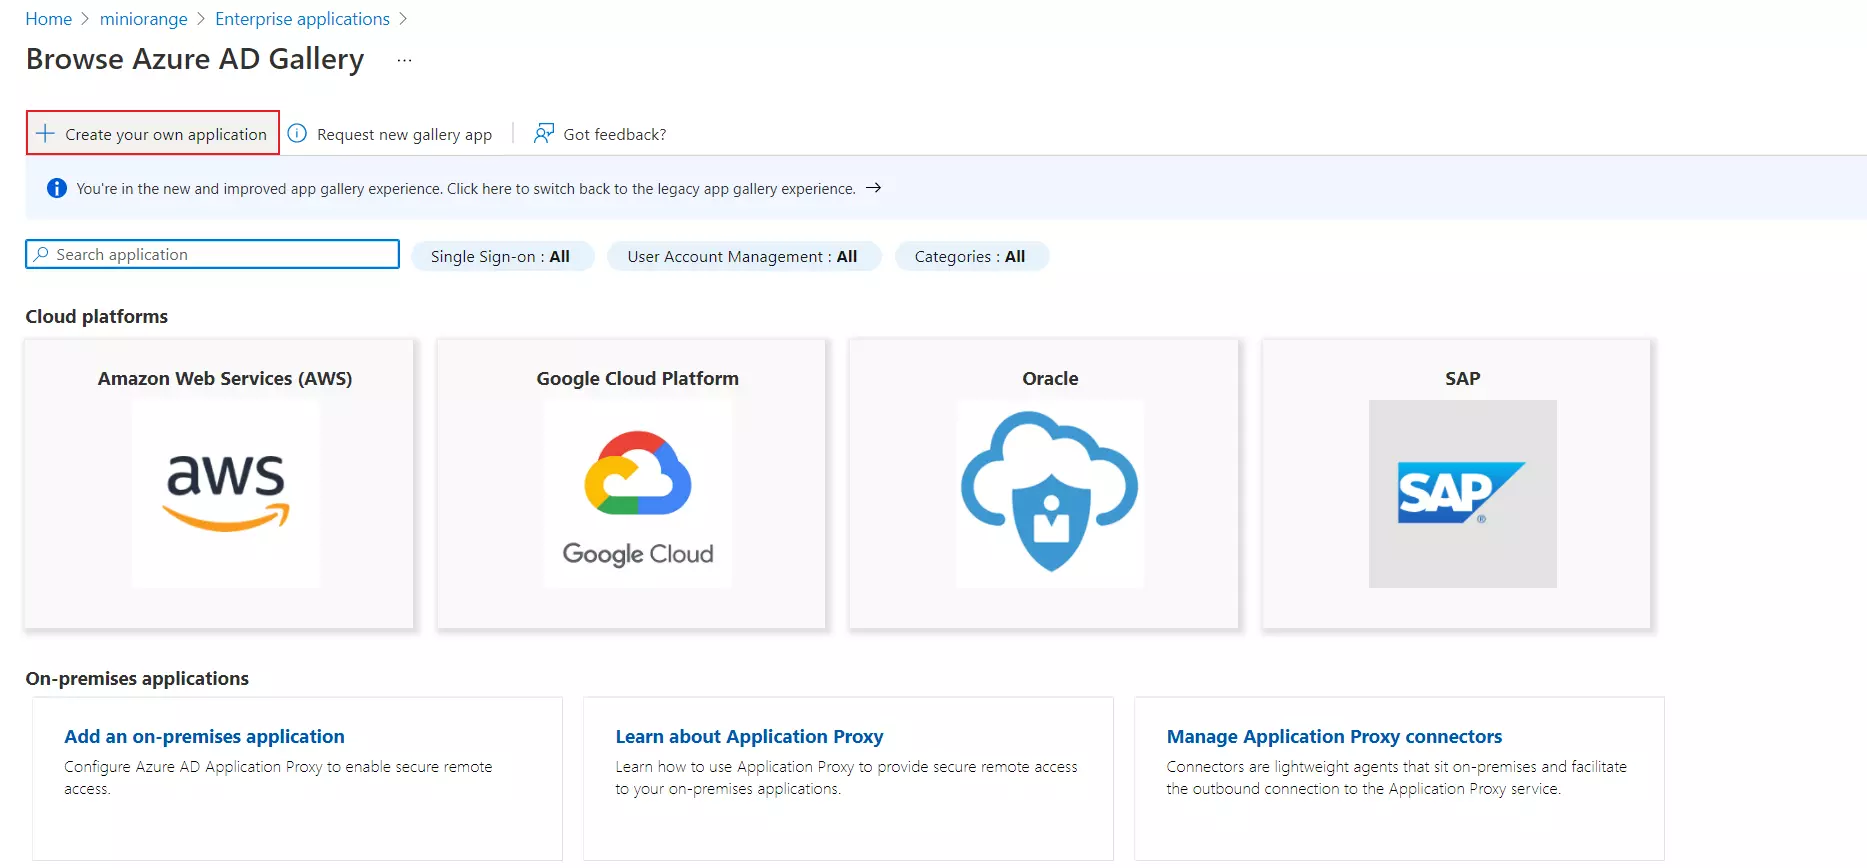The height and width of the screenshot is (868, 1867).
Task: Open the Single Sign-on filter
Action: pyautogui.click(x=503, y=256)
